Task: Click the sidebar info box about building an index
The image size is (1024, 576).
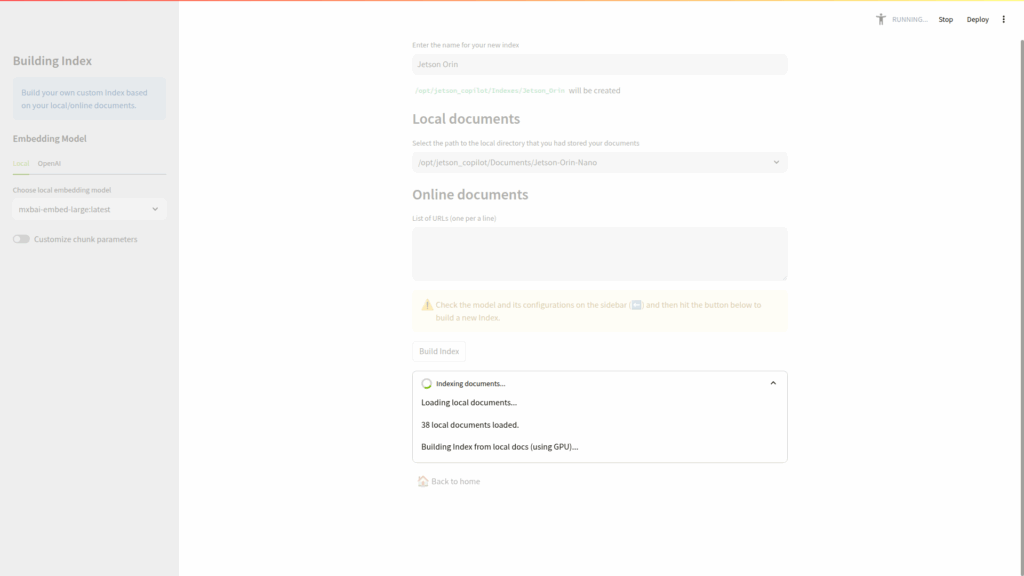Action: (89, 99)
